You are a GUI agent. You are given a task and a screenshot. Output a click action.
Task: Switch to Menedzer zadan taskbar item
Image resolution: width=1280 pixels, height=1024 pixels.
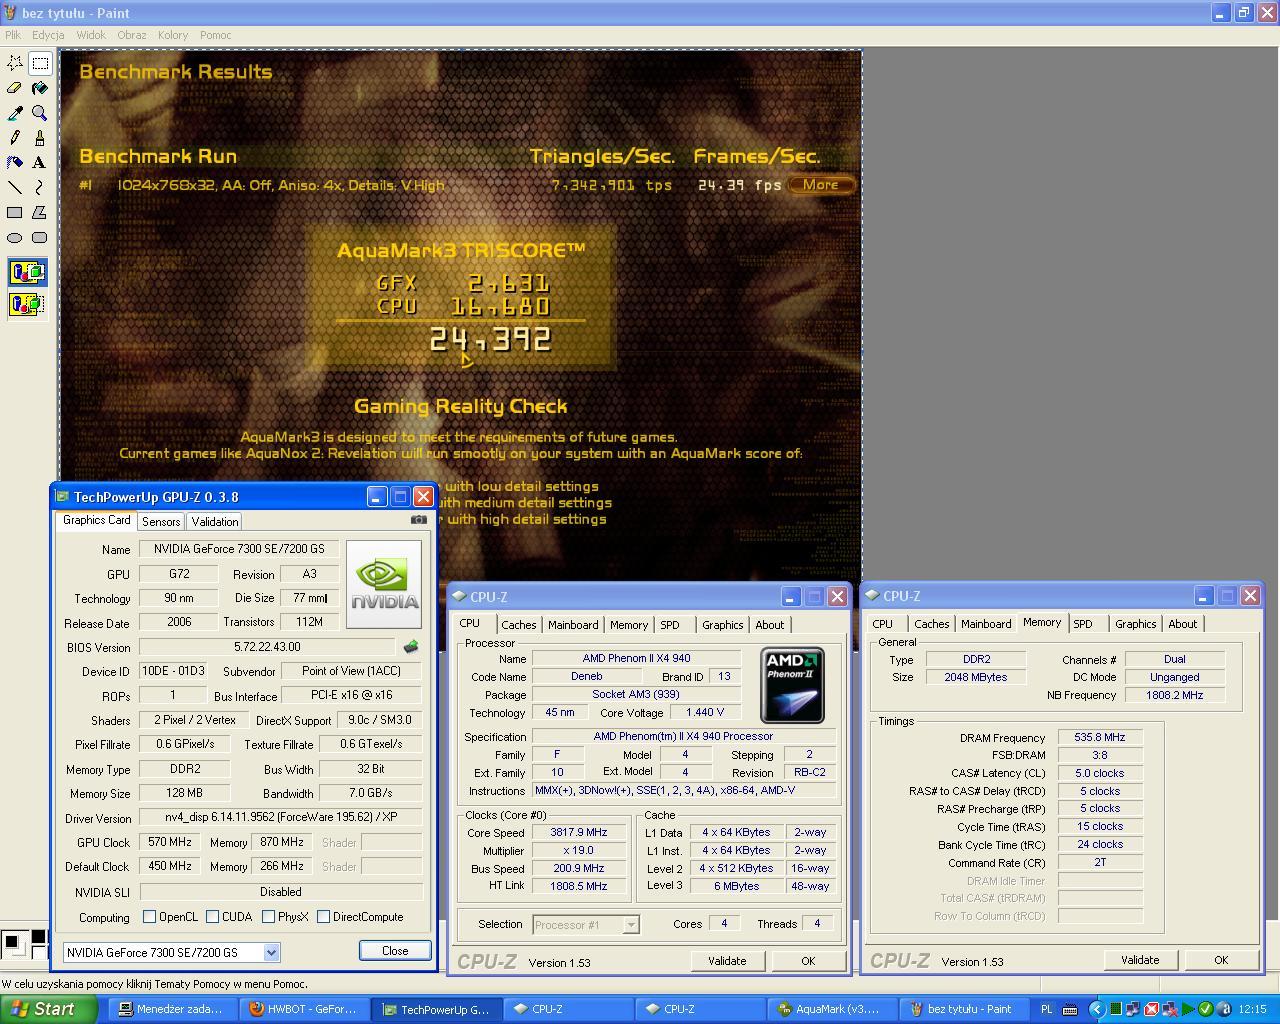[x=171, y=1009]
